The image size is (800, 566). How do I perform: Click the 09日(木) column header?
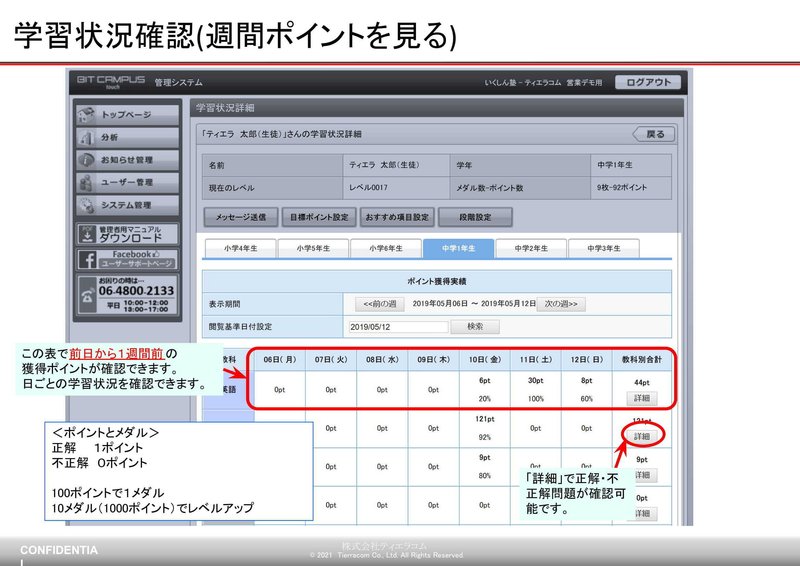point(433,359)
